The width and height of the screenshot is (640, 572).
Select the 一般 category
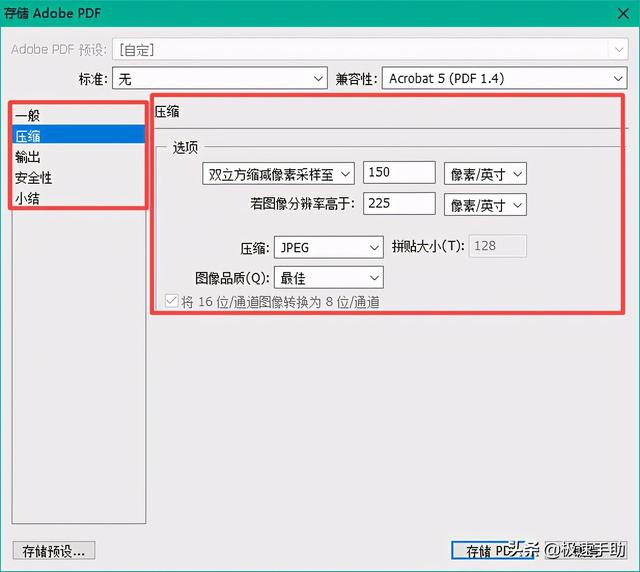tap(78, 116)
